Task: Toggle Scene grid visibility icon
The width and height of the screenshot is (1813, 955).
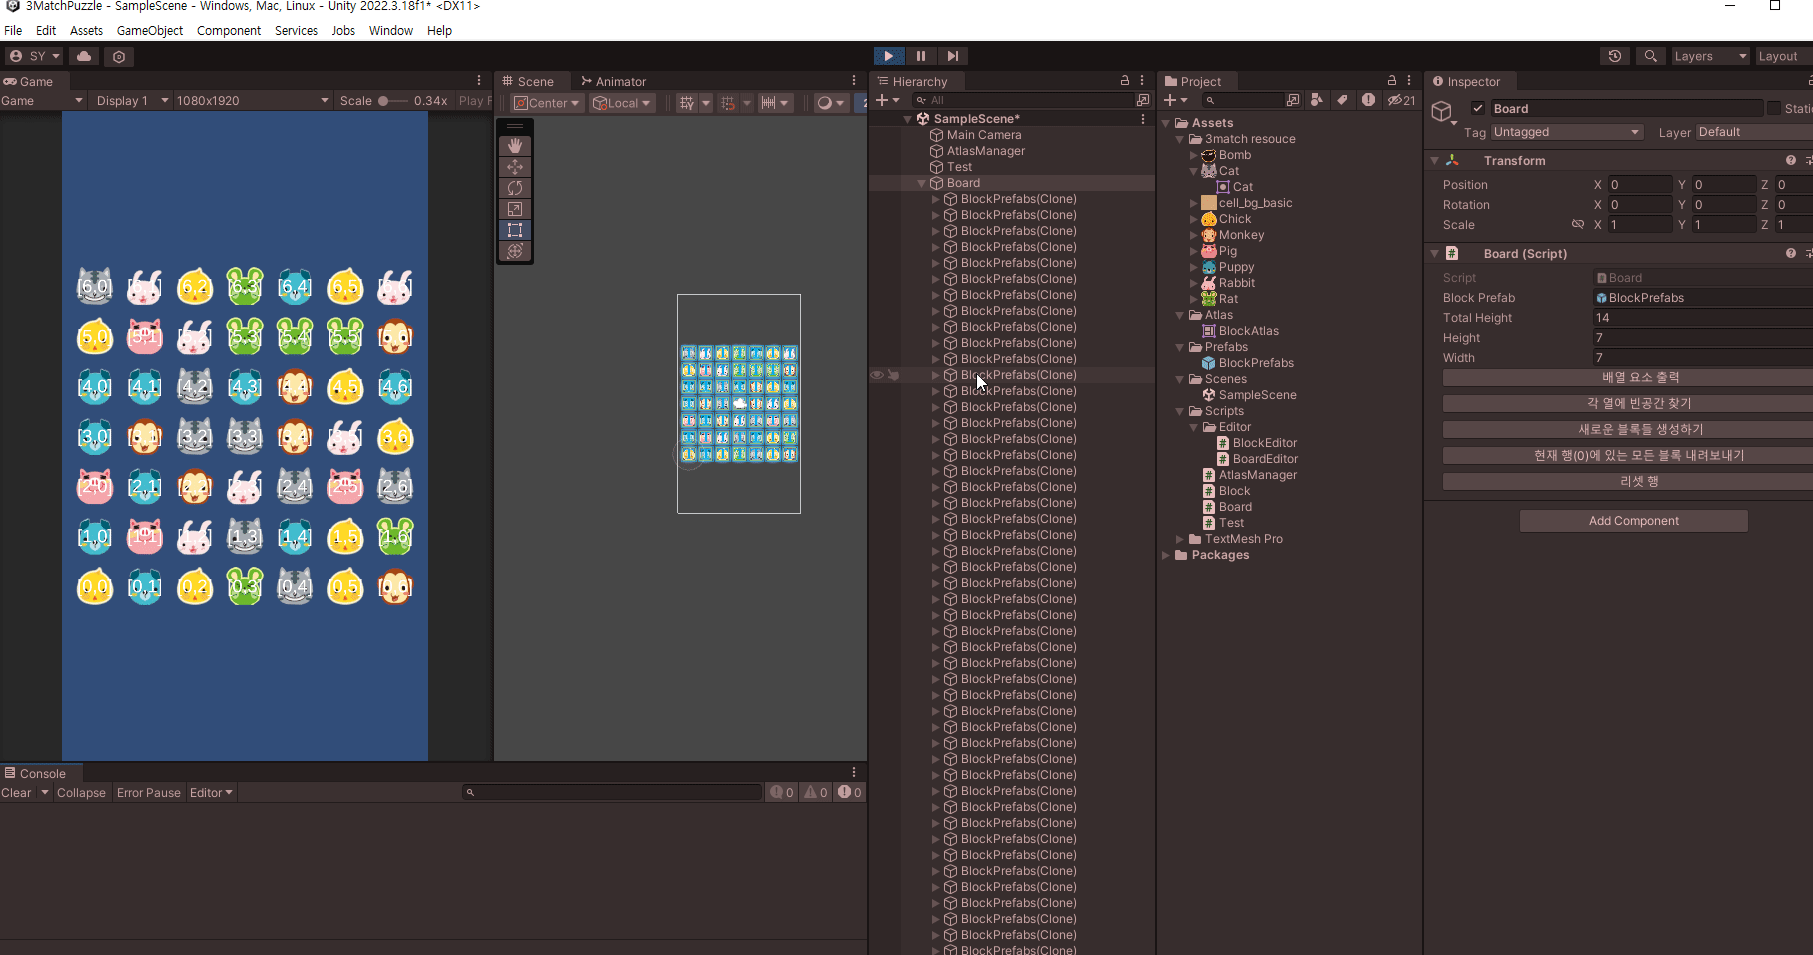Action: click(x=686, y=103)
